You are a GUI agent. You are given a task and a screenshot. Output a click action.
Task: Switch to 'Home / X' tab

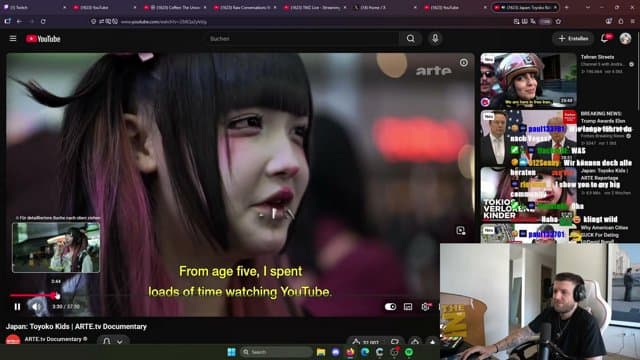point(385,7)
